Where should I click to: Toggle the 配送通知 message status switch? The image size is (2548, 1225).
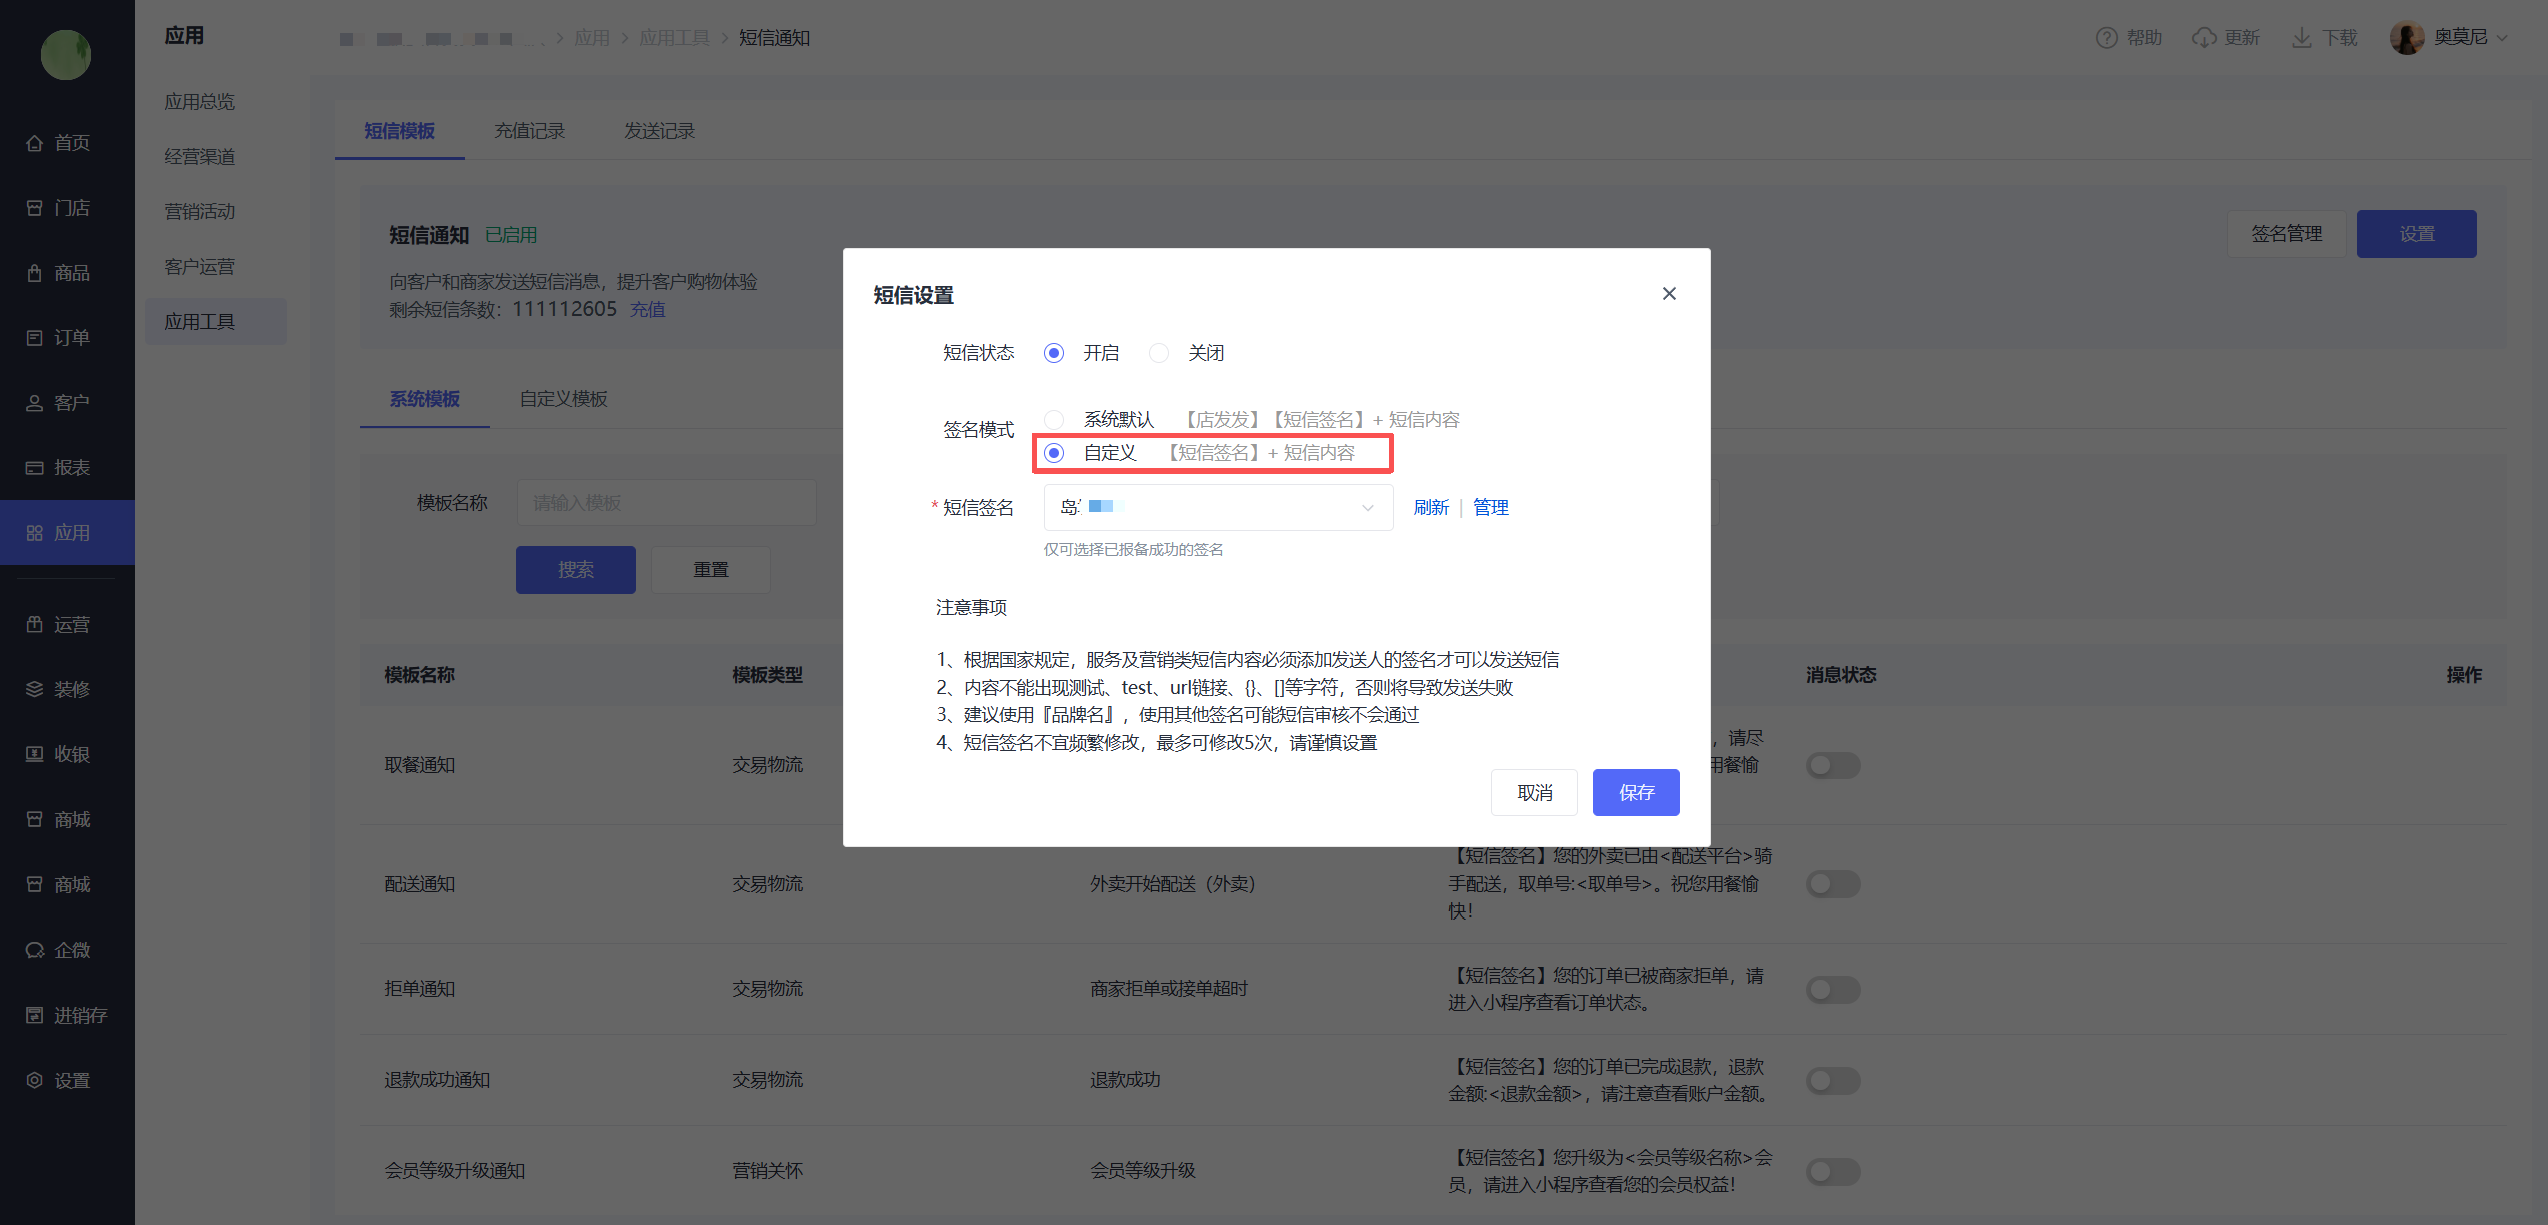click(1832, 884)
